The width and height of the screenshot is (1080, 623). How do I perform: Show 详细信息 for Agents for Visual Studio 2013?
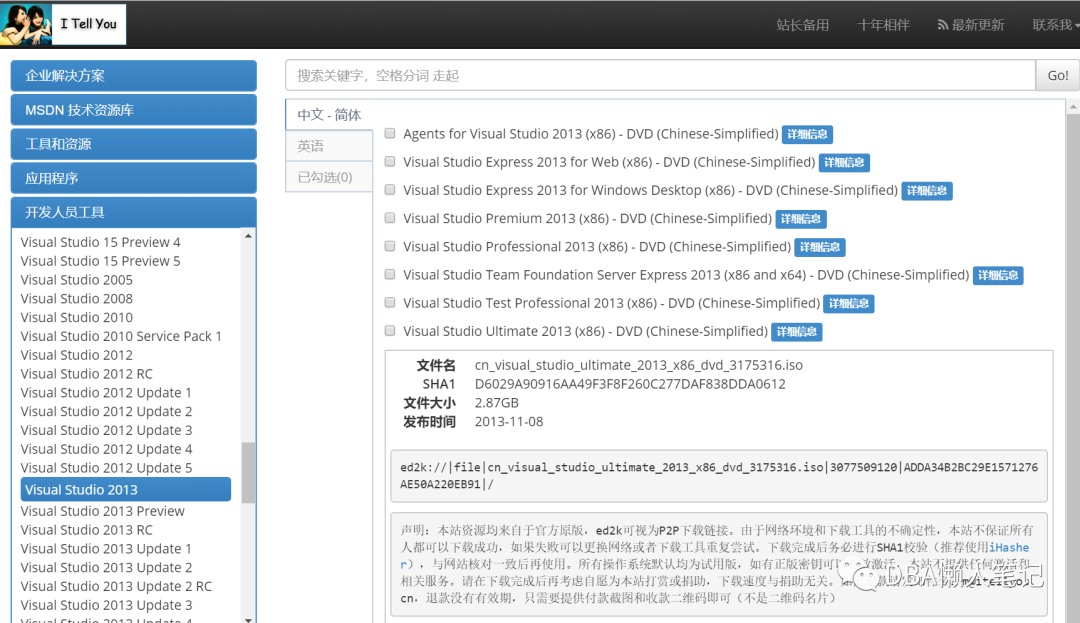click(807, 134)
